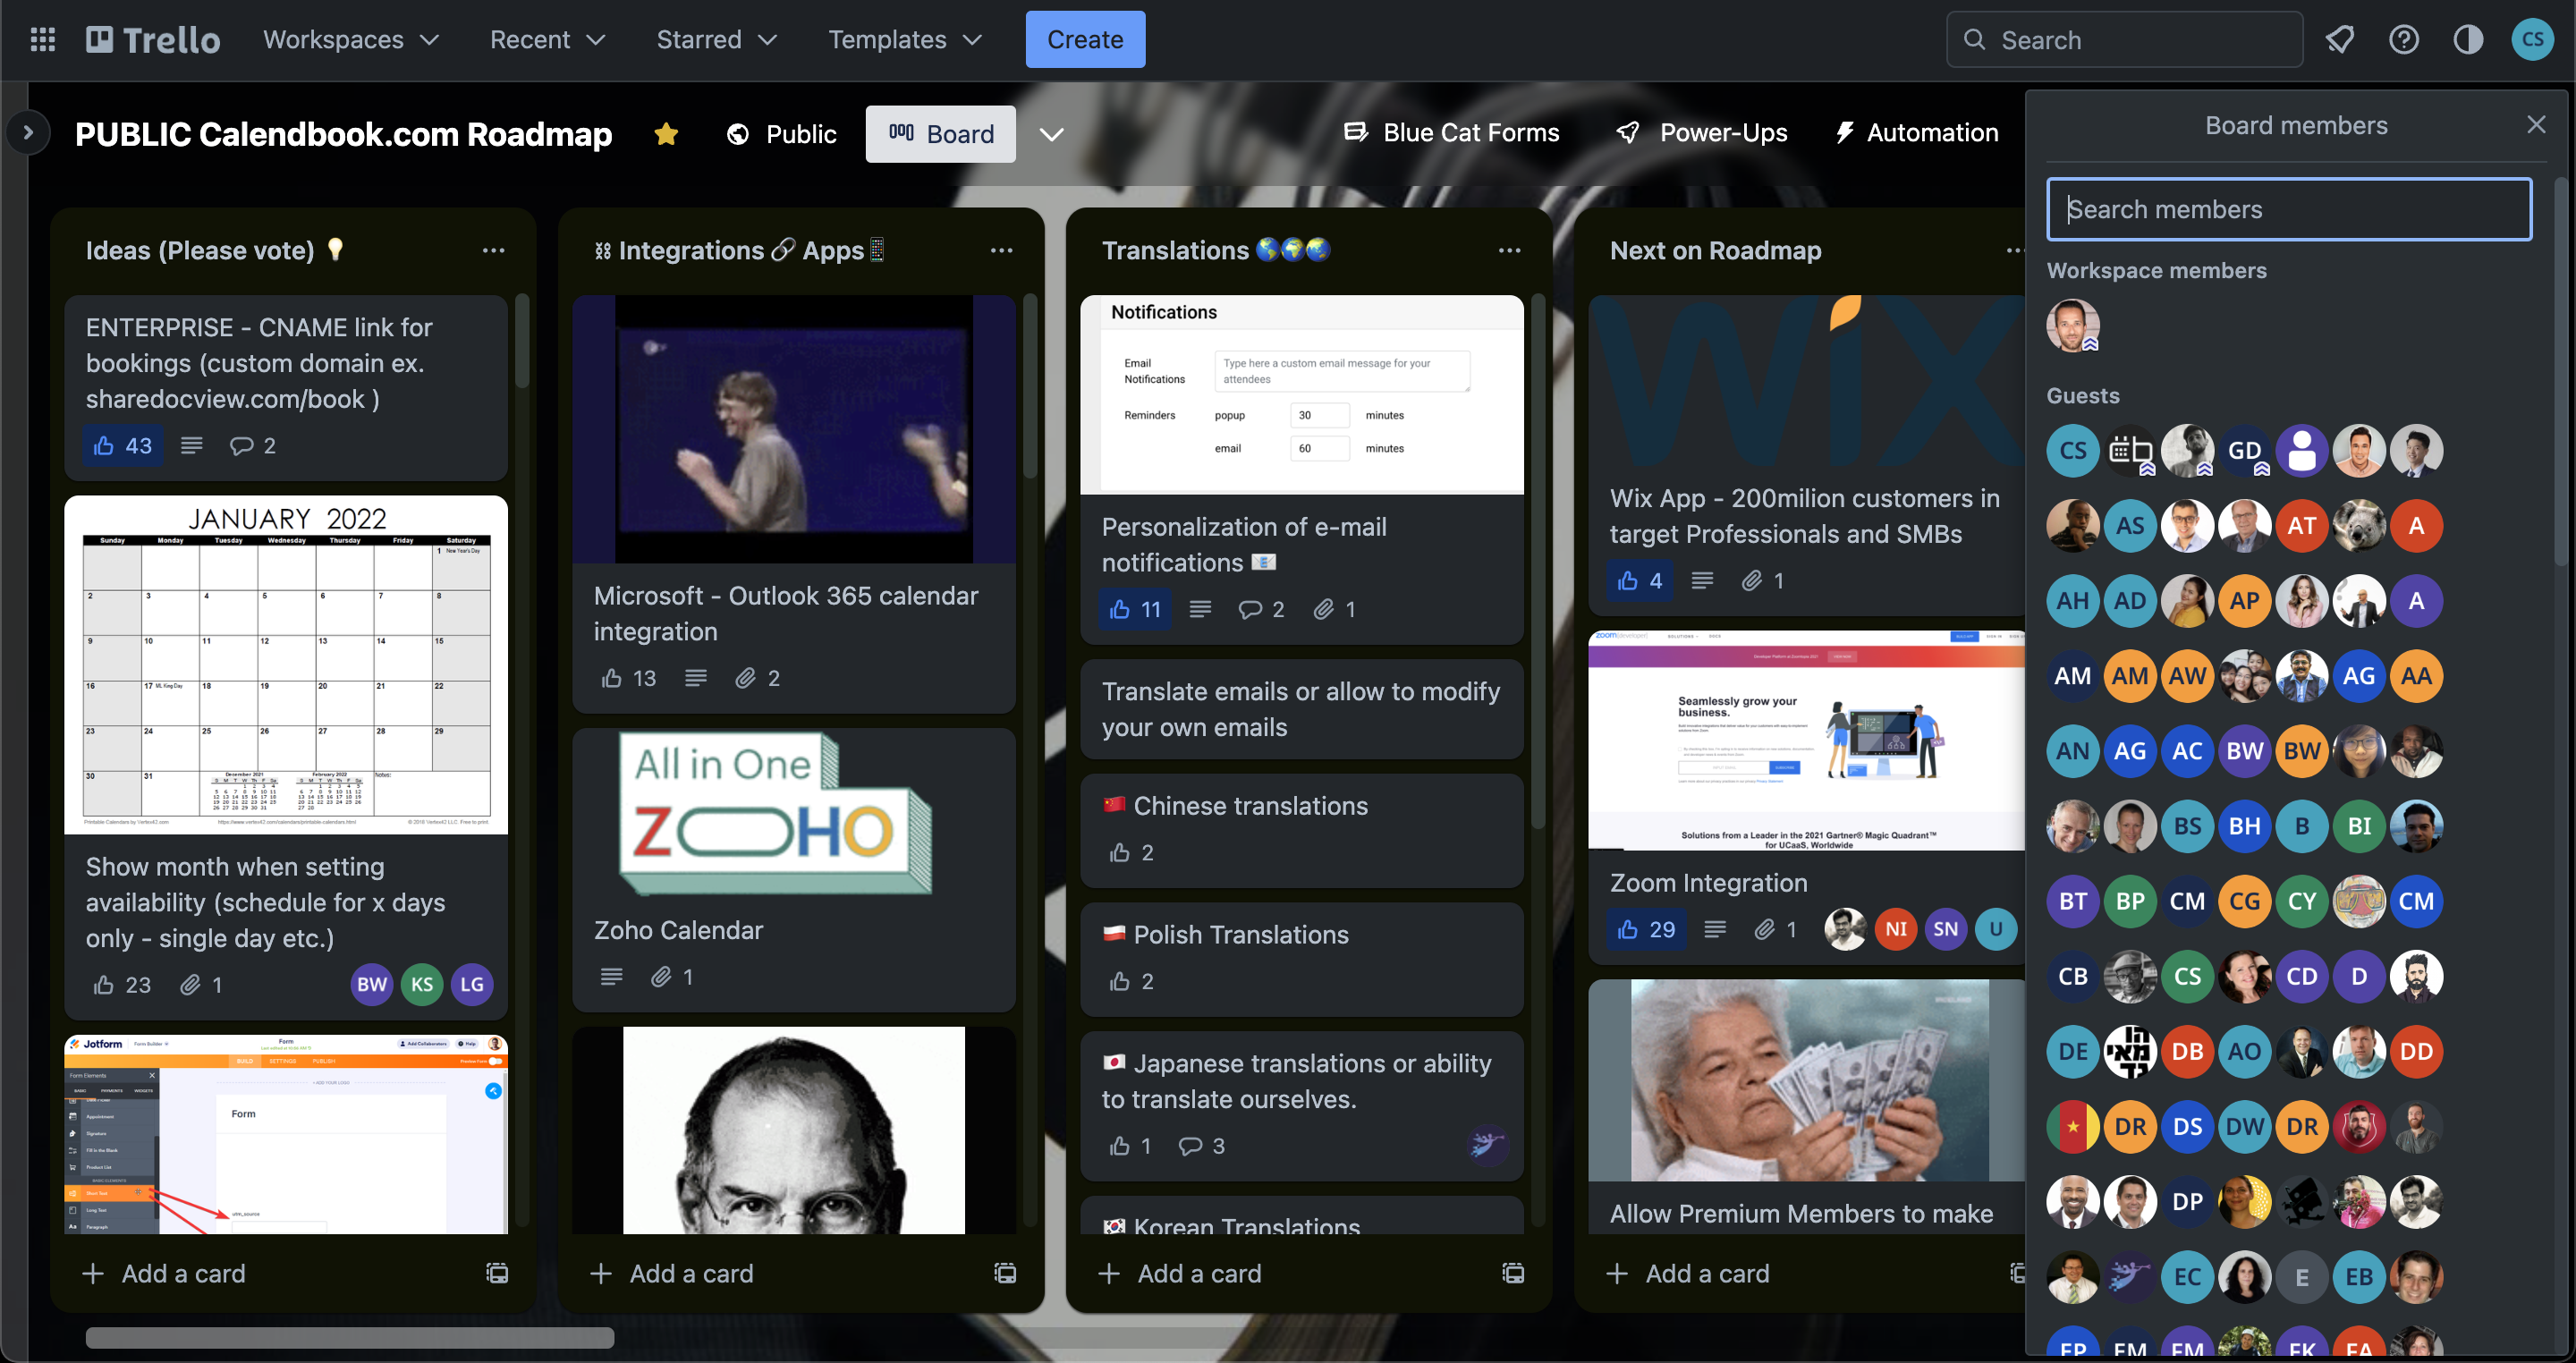Toggle vote on Personalization of e-mail card
Viewport: 2576px width, 1363px height.
pyautogui.click(x=1135, y=609)
